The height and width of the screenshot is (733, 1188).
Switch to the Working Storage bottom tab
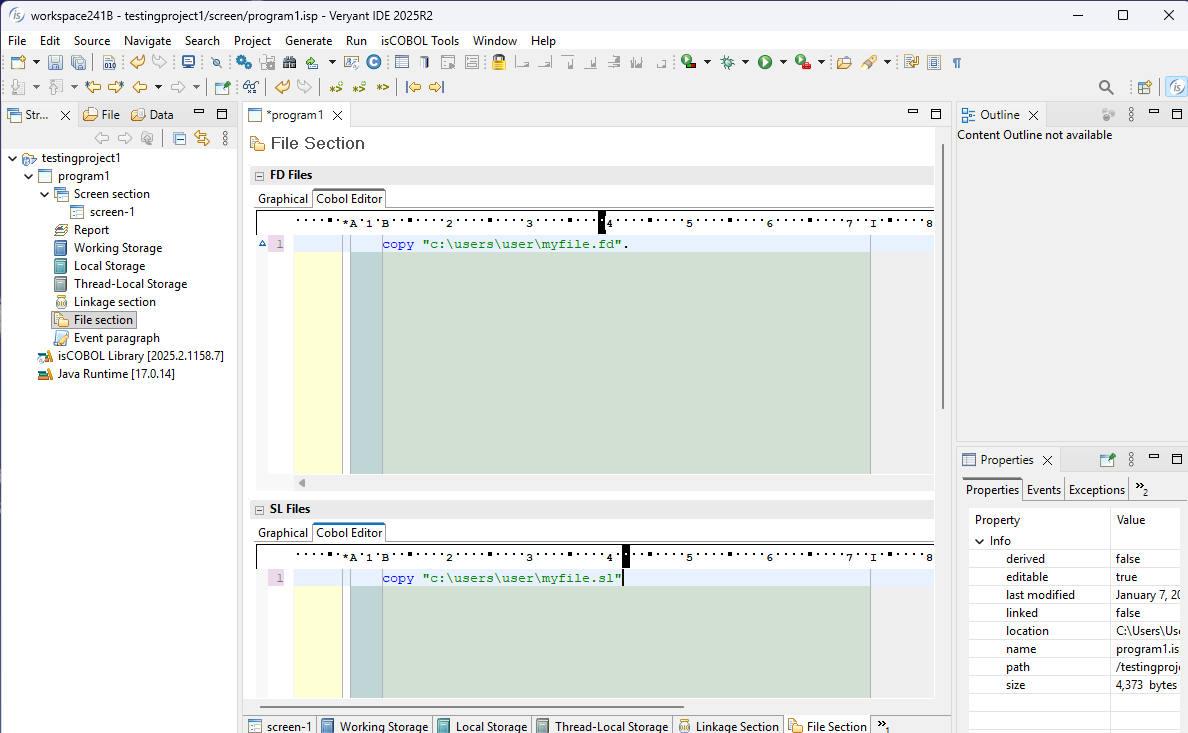click(x=376, y=726)
